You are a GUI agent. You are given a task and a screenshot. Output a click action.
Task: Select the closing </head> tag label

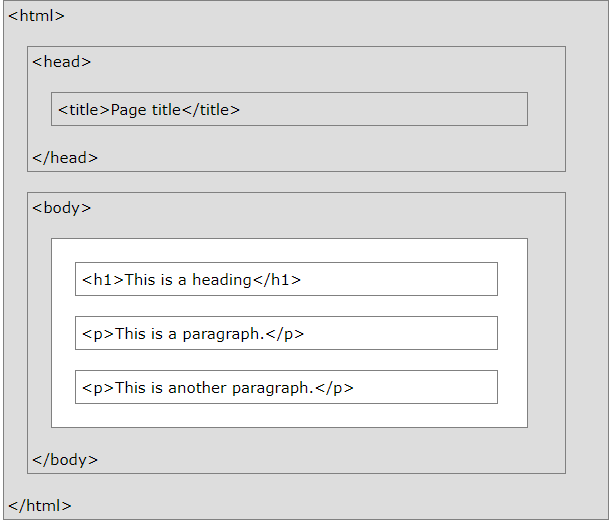(65, 158)
